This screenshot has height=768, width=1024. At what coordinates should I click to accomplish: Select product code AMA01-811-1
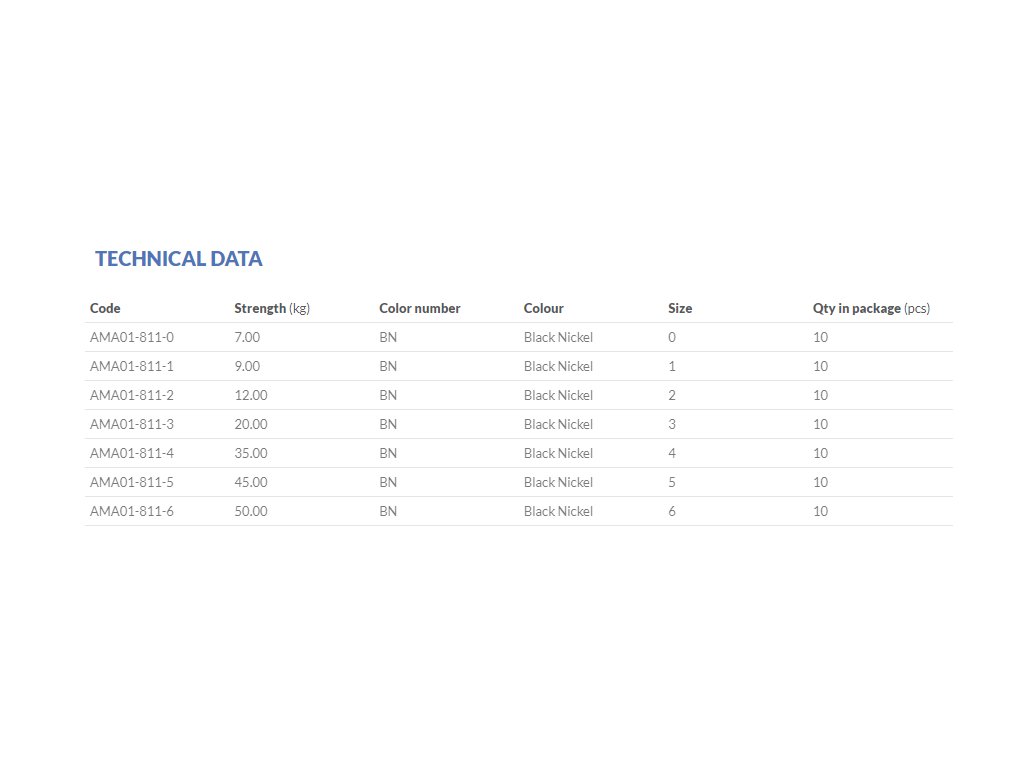click(132, 366)
